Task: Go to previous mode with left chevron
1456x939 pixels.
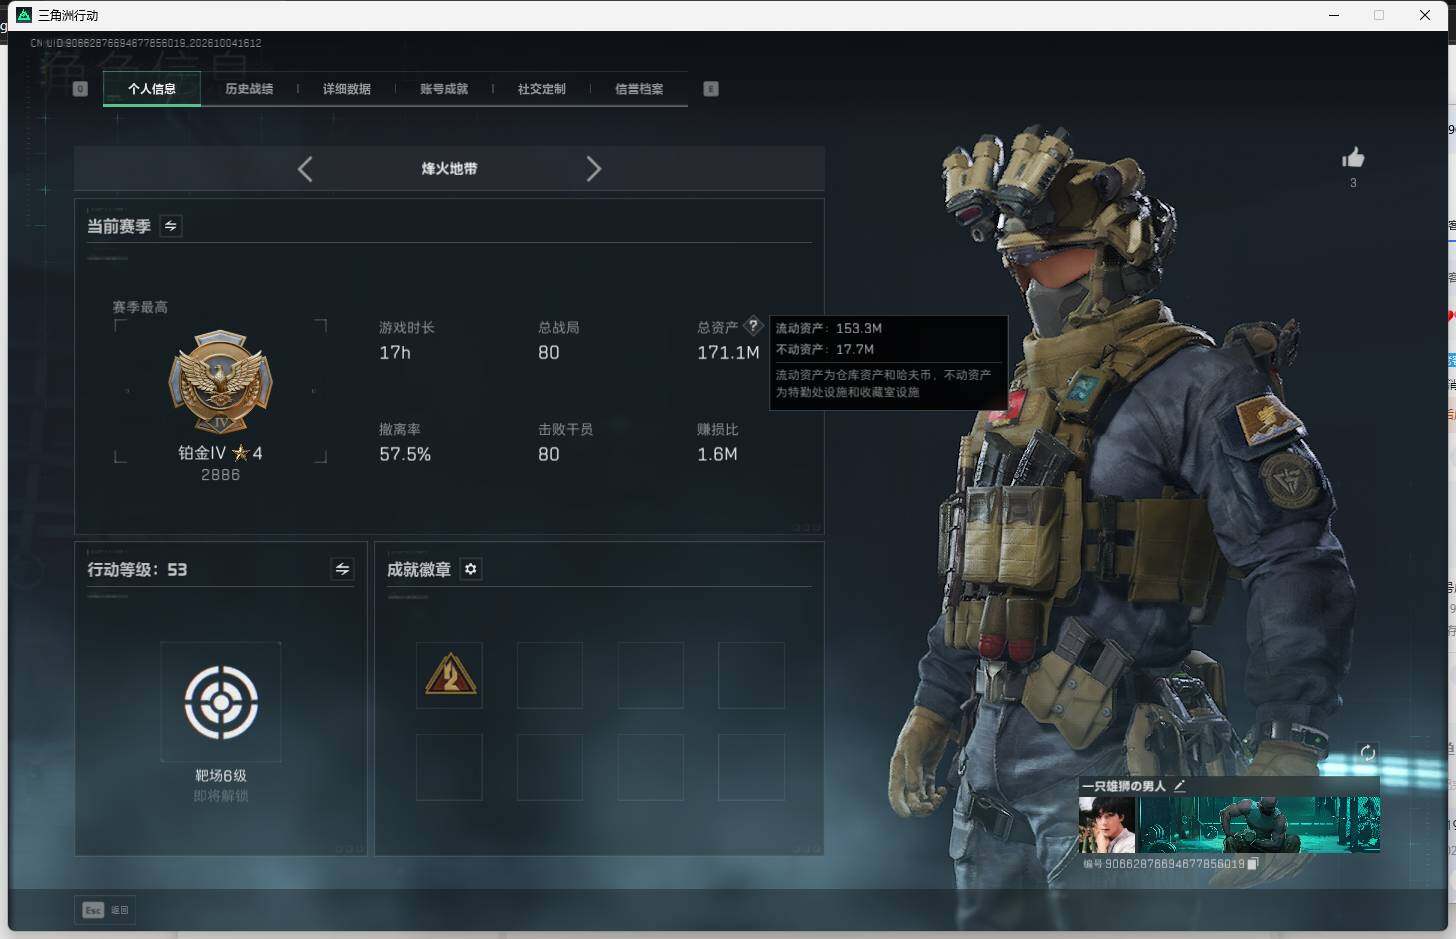Action: point(305,169)
